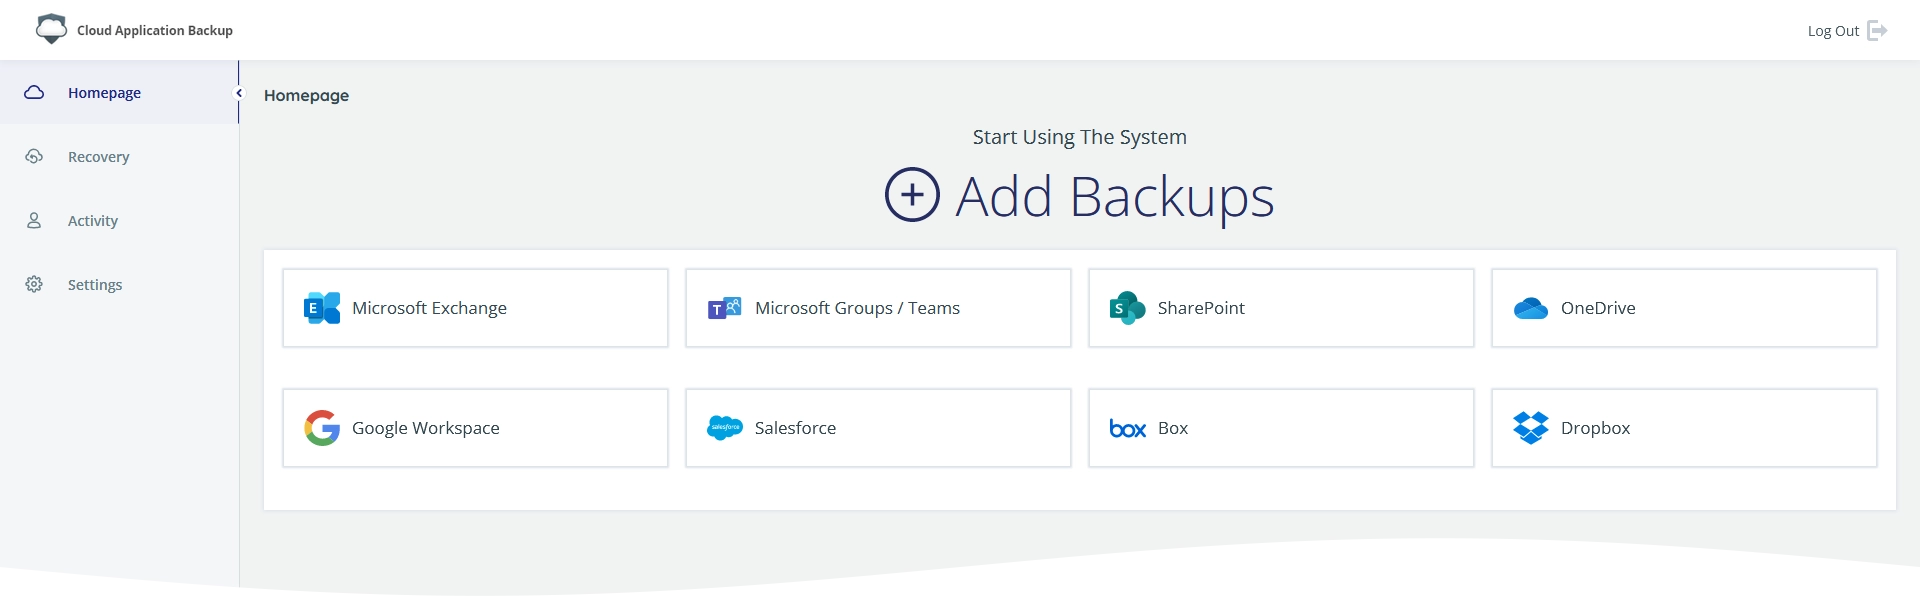Click the Homepage cloud icon in sidebar
The height and width of the screenshot is (596, 1920).
coord(34,93)
